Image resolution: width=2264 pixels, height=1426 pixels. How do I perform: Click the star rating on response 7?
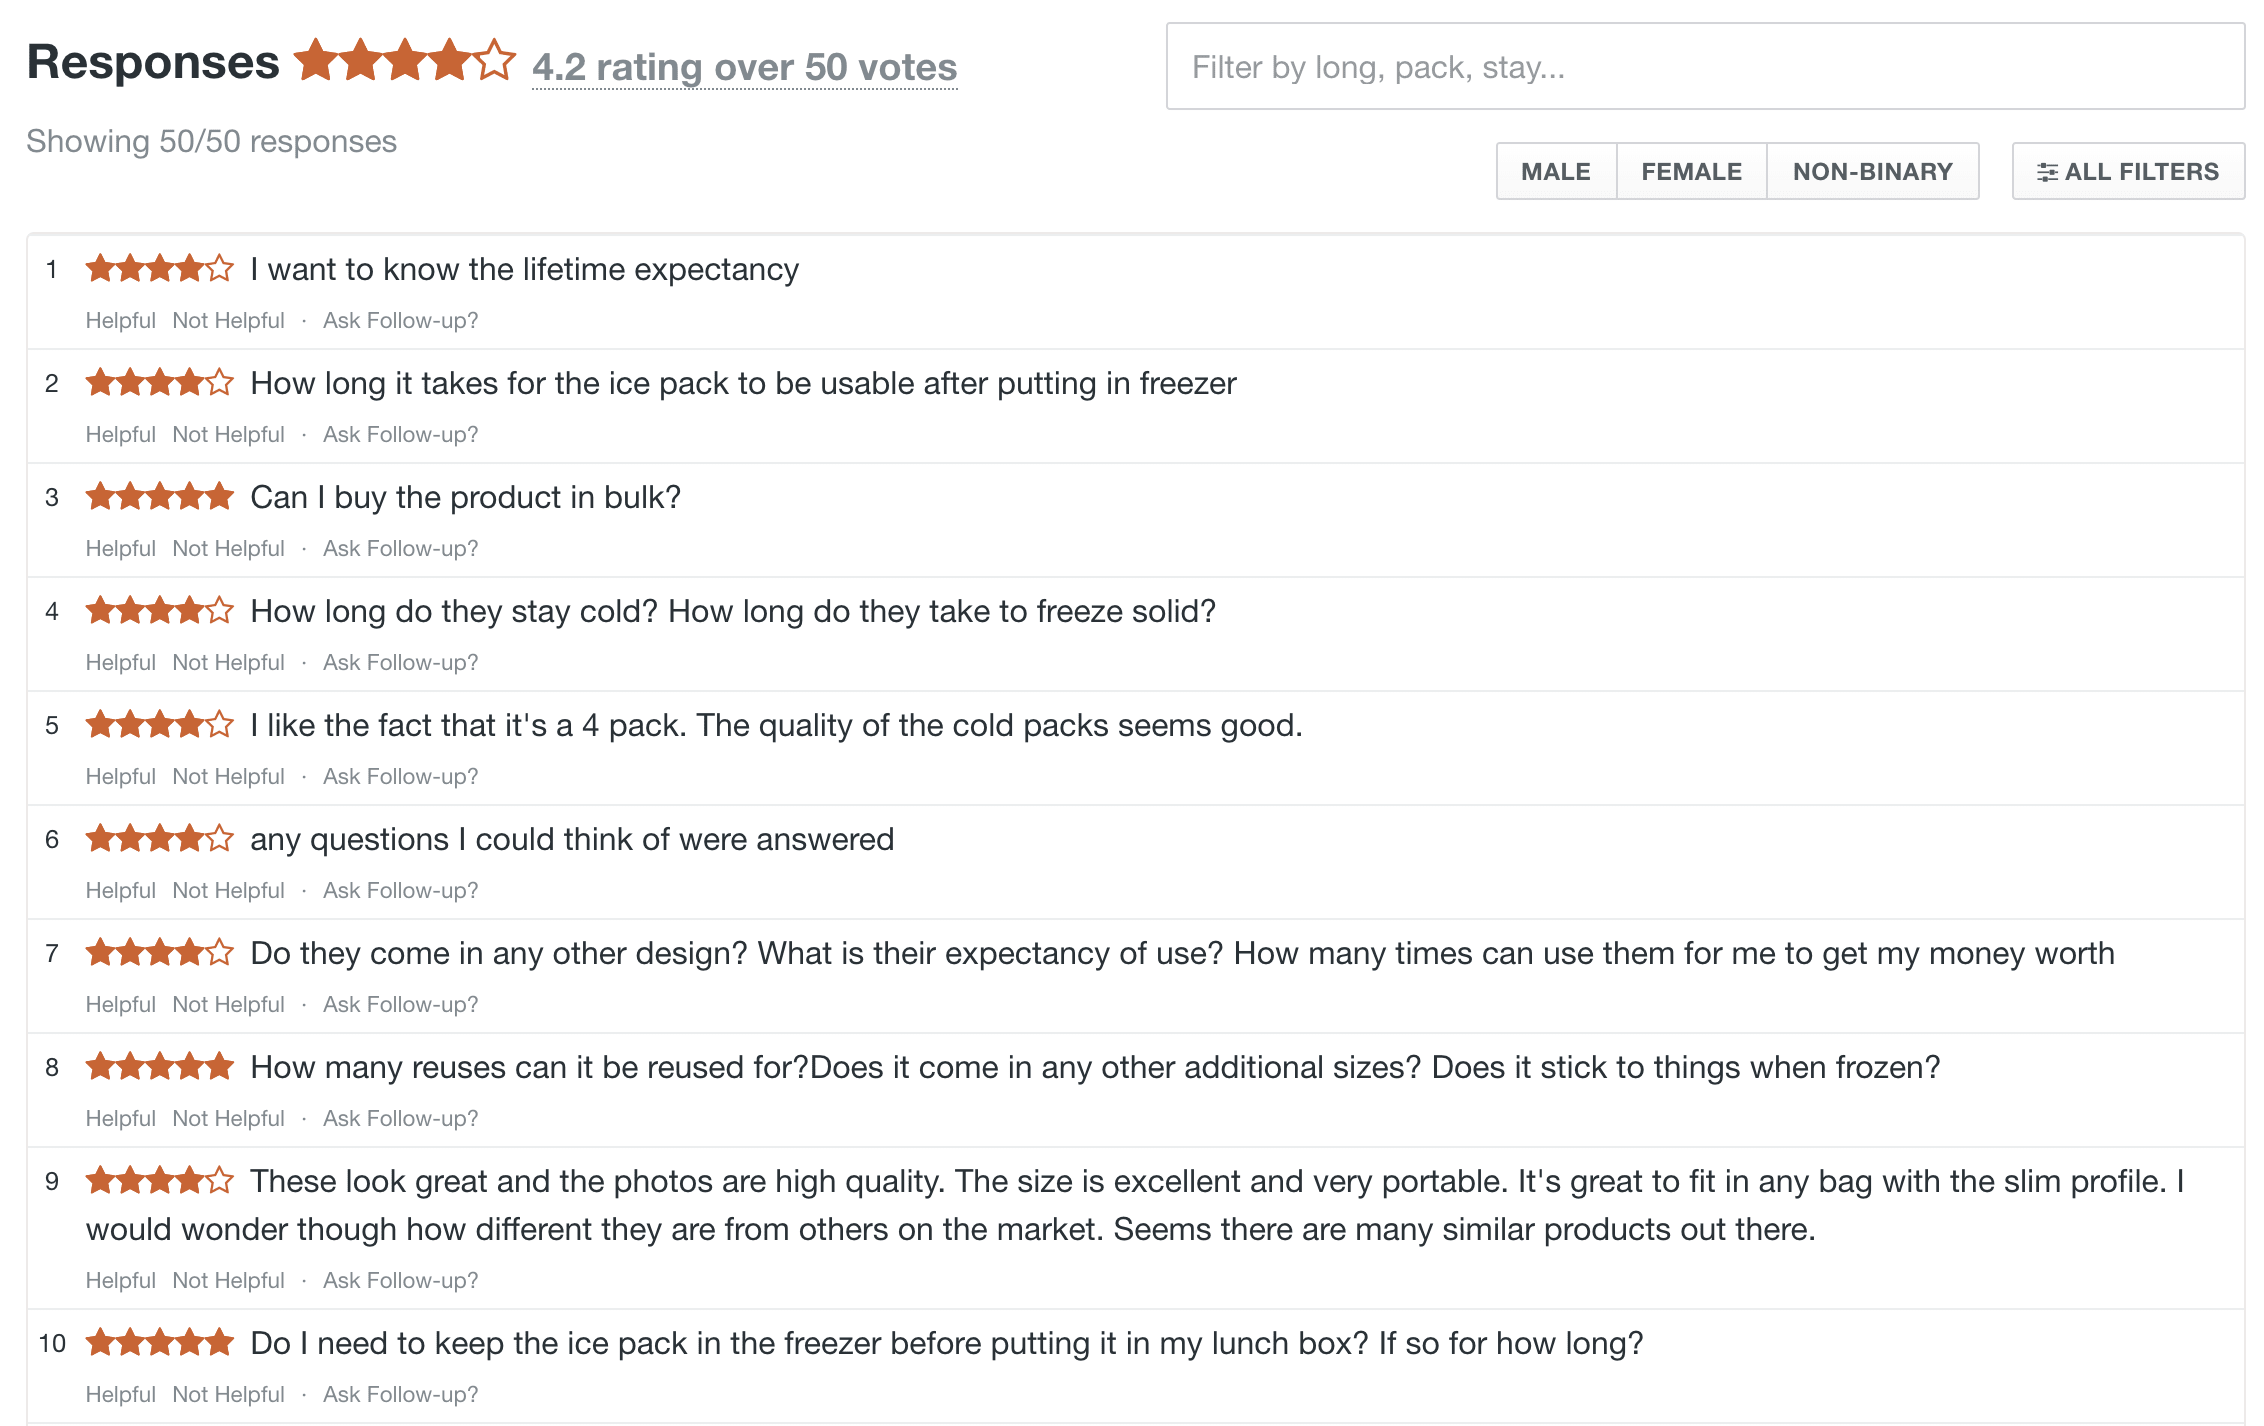160,953
